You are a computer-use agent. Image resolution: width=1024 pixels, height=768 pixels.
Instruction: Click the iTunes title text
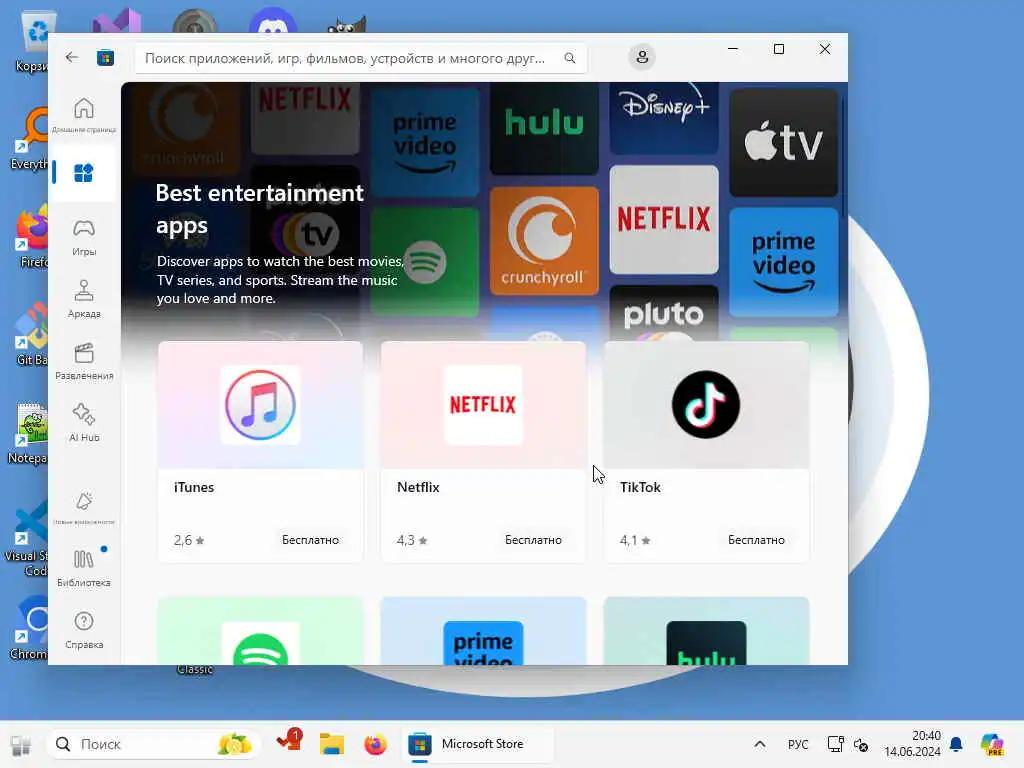pyautogui.click(x=194, y=487)
